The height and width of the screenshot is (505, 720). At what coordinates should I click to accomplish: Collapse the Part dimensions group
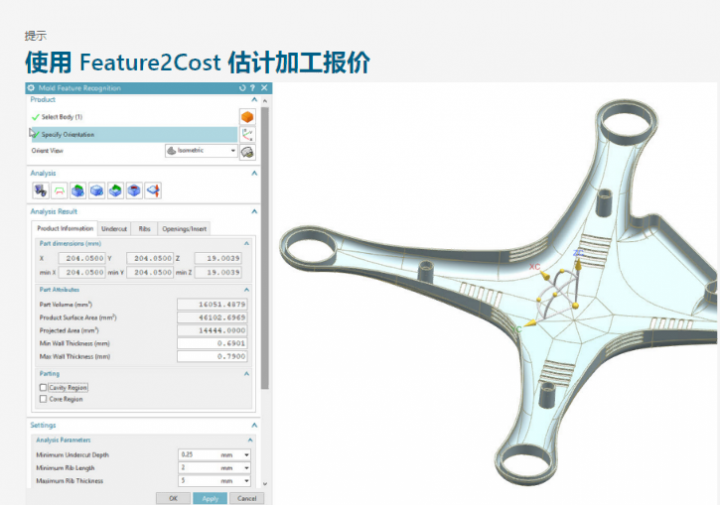tap(247, 243)
